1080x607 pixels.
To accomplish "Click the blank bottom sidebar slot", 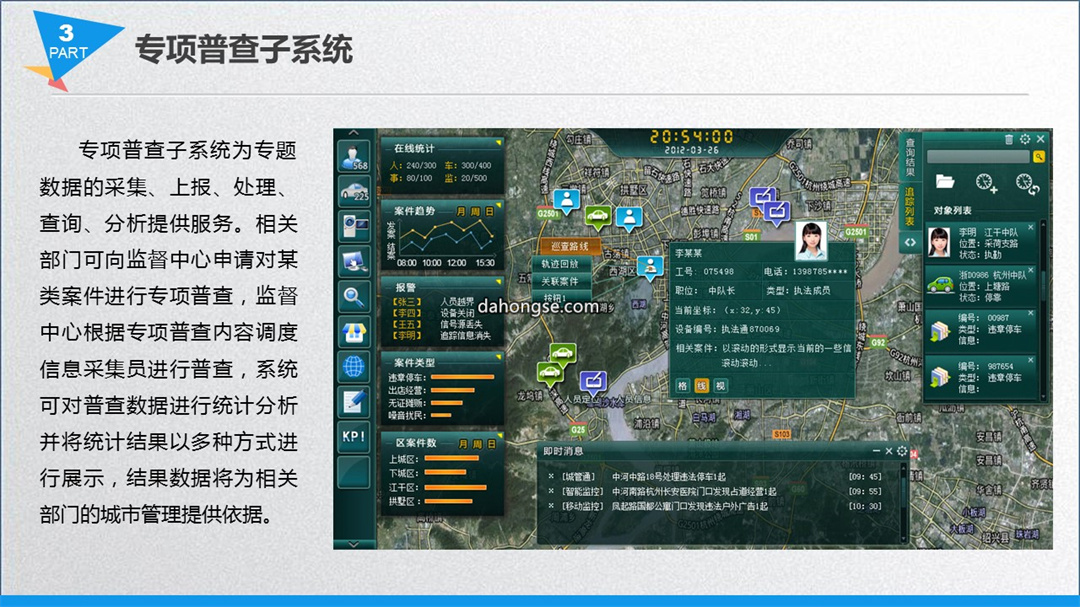I will 354,472.
